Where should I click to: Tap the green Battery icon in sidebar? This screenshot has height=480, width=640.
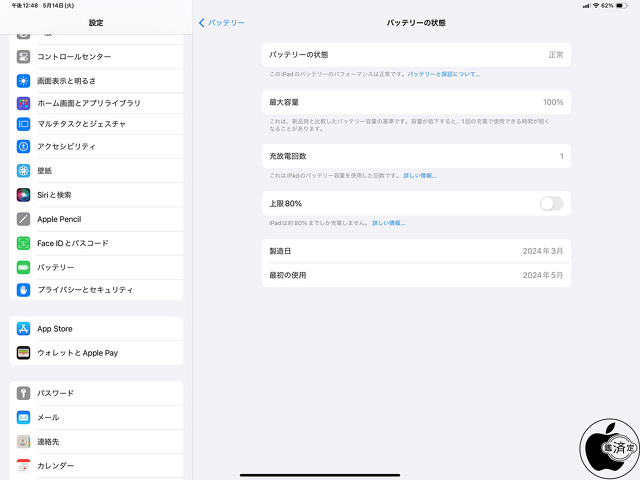click(23, 267)
